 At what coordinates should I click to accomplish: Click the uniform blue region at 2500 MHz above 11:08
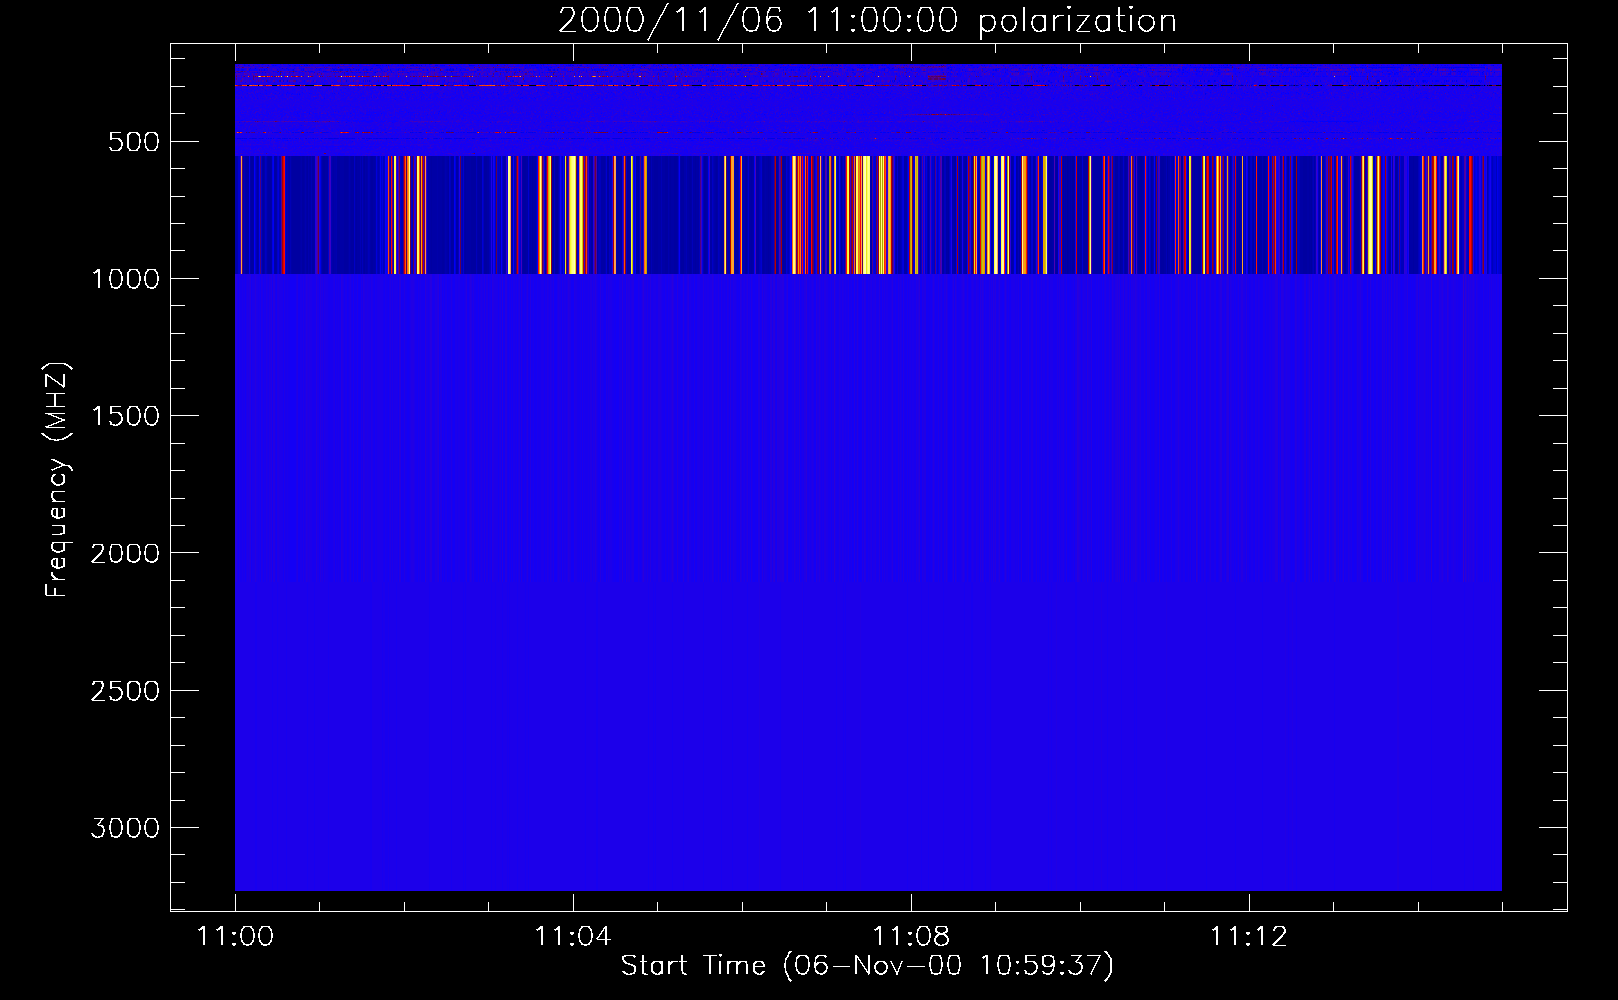(x=911, y=690)
